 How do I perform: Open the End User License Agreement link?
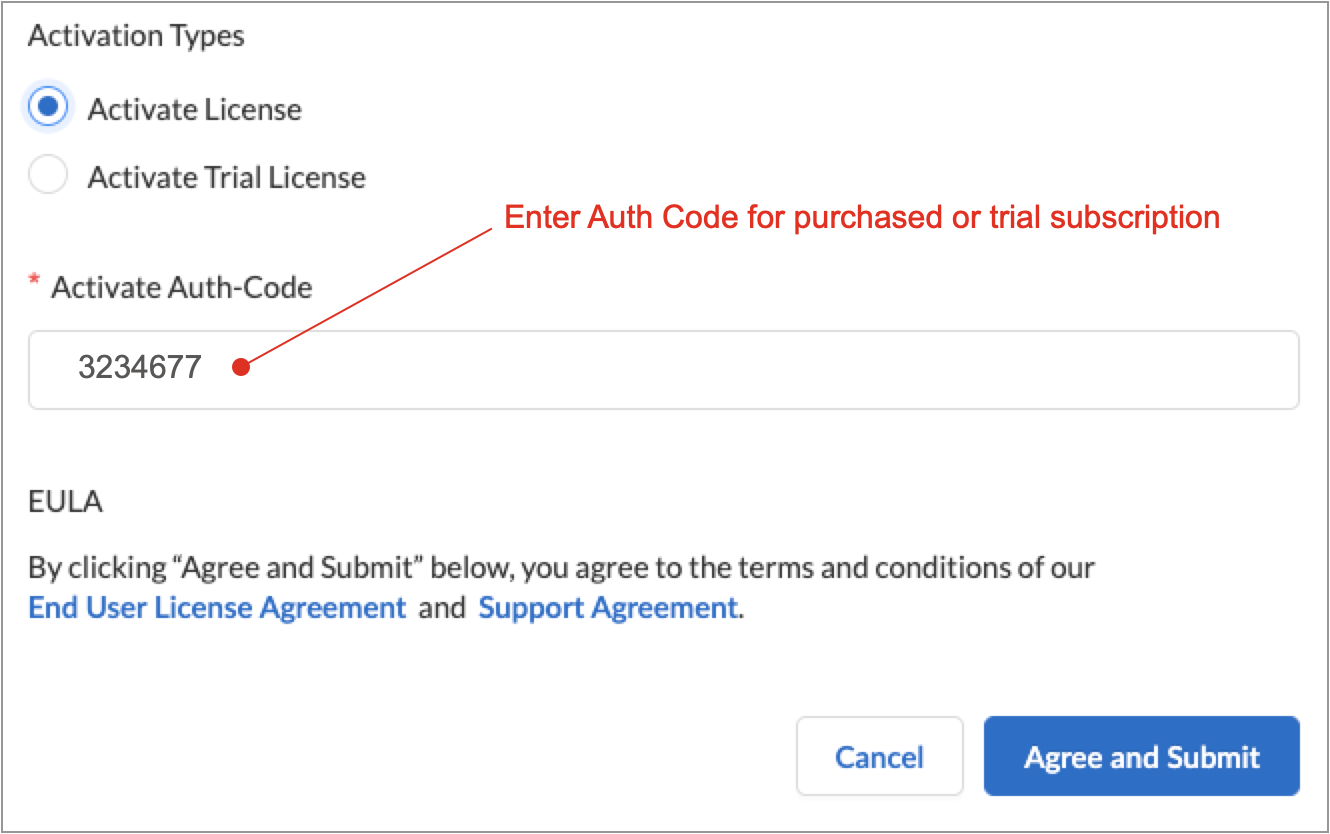click(x=217, y=607)
